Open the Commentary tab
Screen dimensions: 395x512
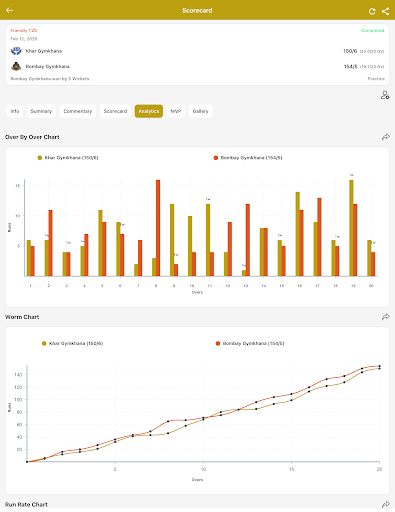coord(78,111)
